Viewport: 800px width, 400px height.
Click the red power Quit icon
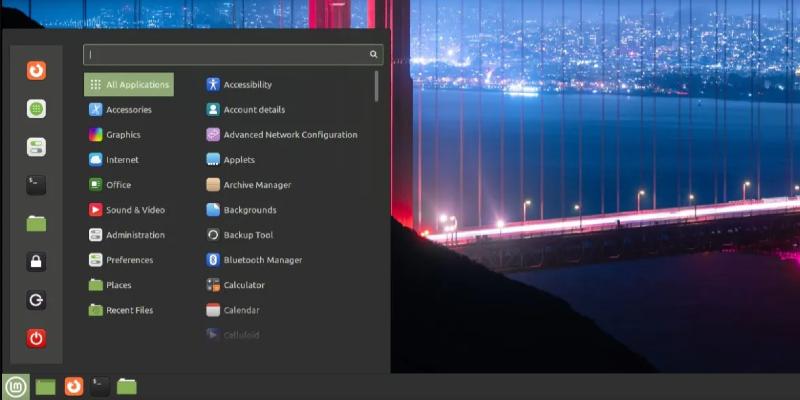tap(36, 338)
